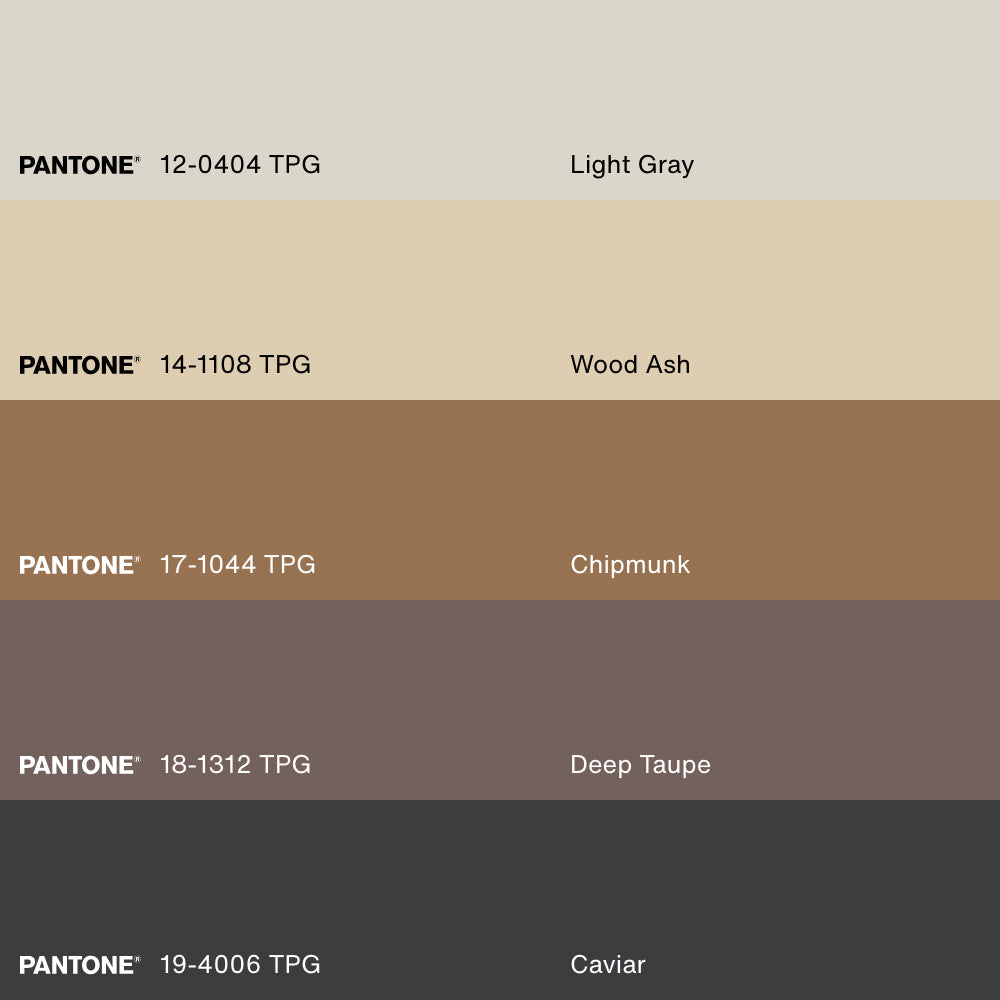The width and height of the screenshot is (1000, 1000).
Task: Click the code 19-4006 TPG
Action: [240, 965]
